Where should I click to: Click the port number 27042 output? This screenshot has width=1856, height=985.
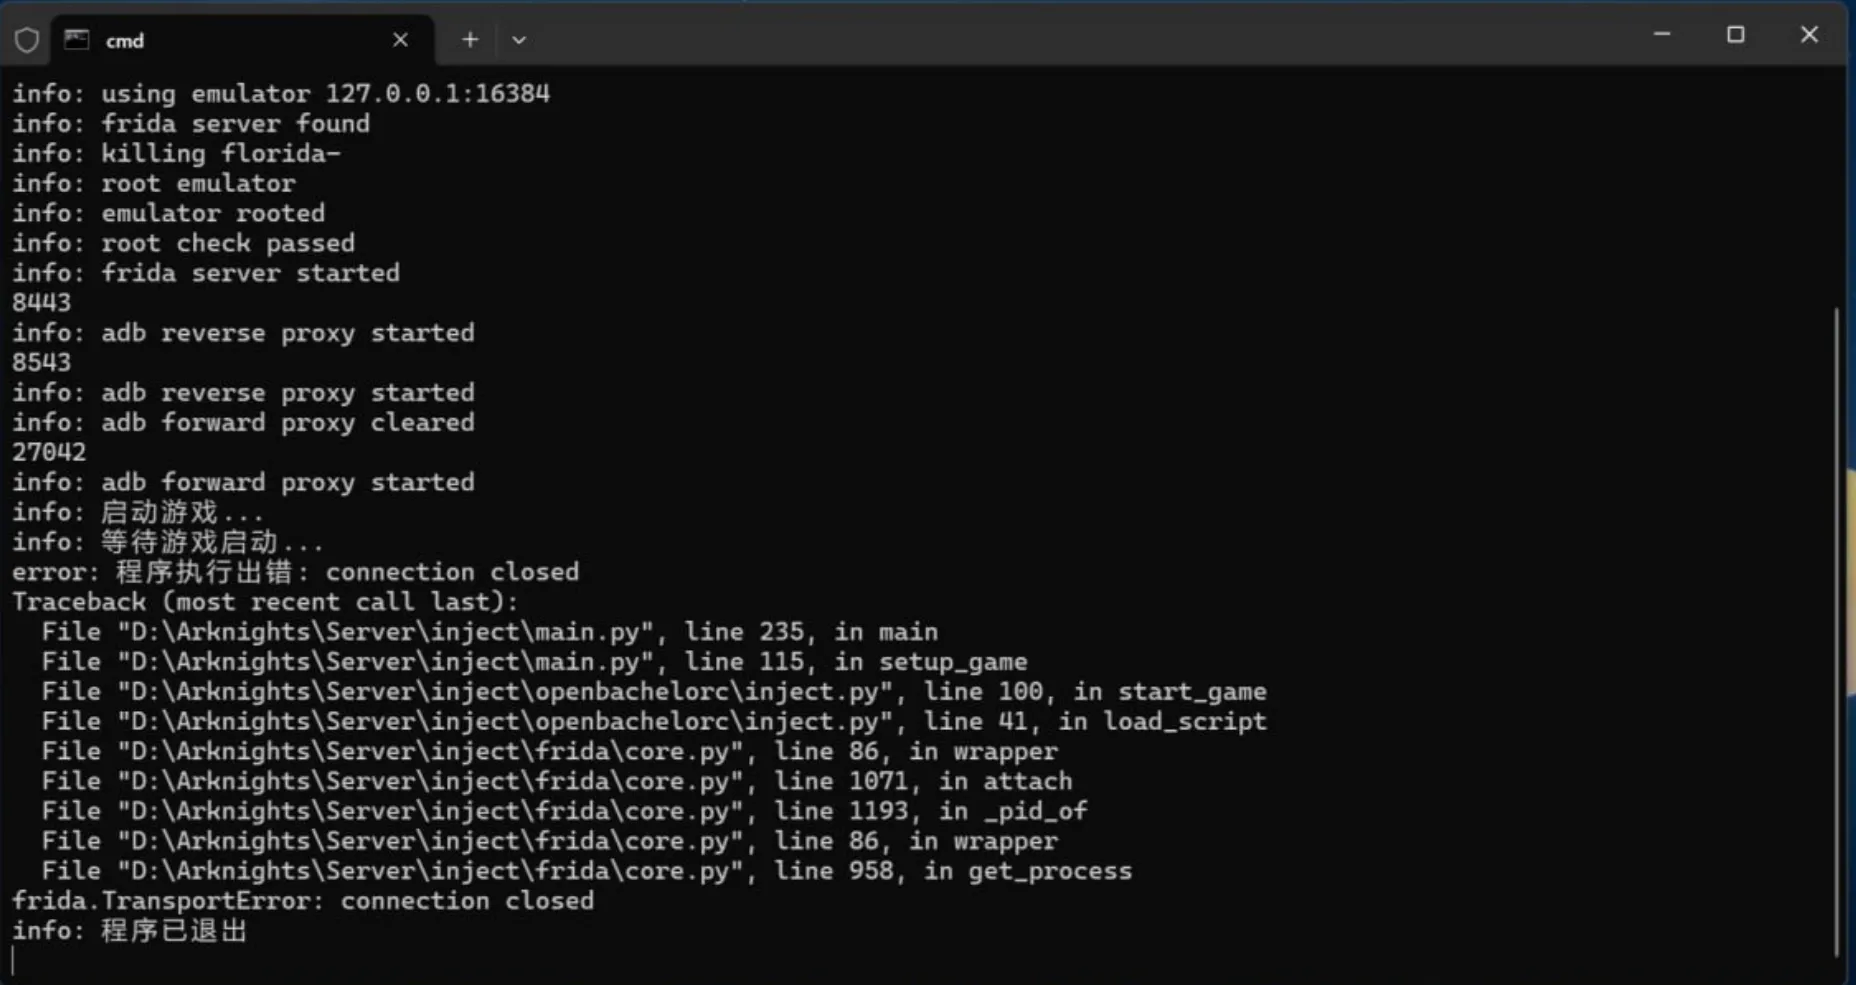[49, 452]
